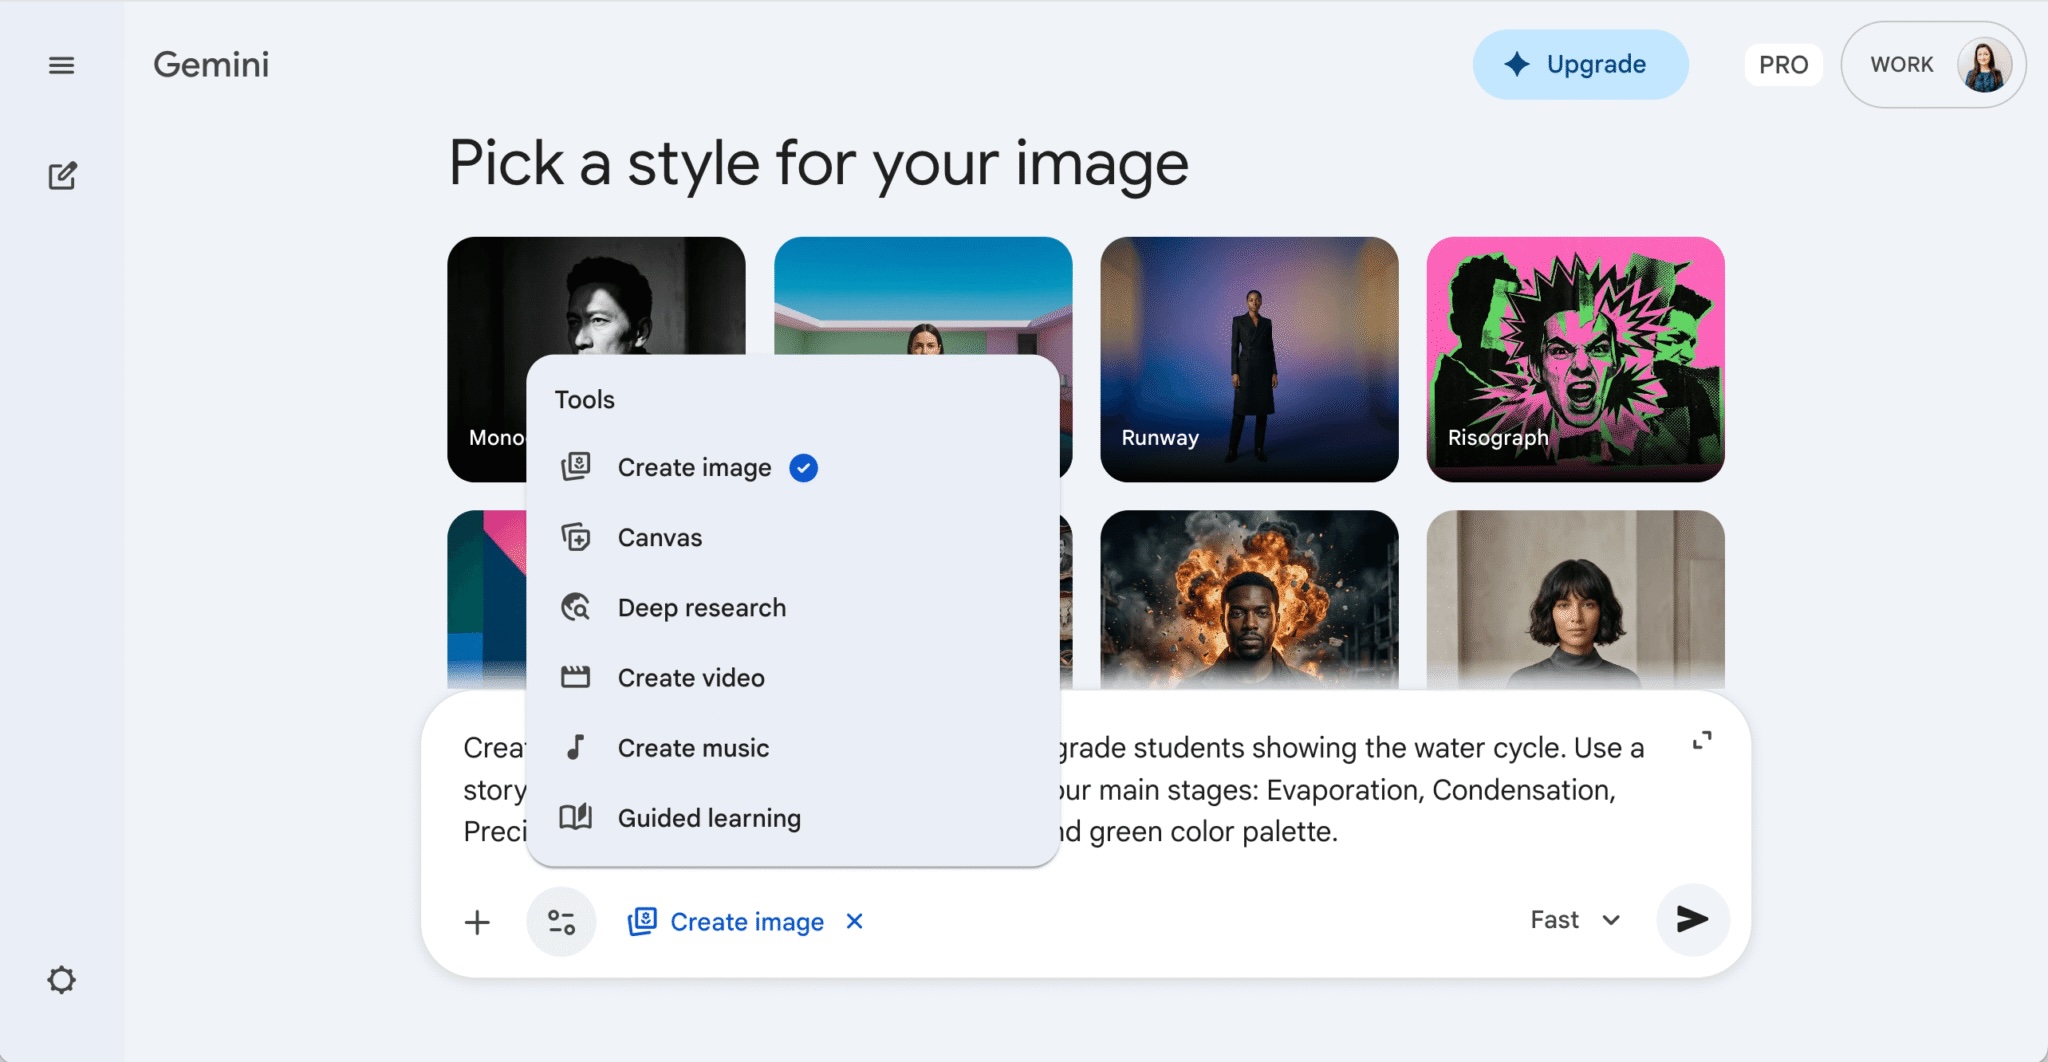The image size is (2048, 1062).
Task: Click the plus attach files icon
Action: (x=477, y=922)
